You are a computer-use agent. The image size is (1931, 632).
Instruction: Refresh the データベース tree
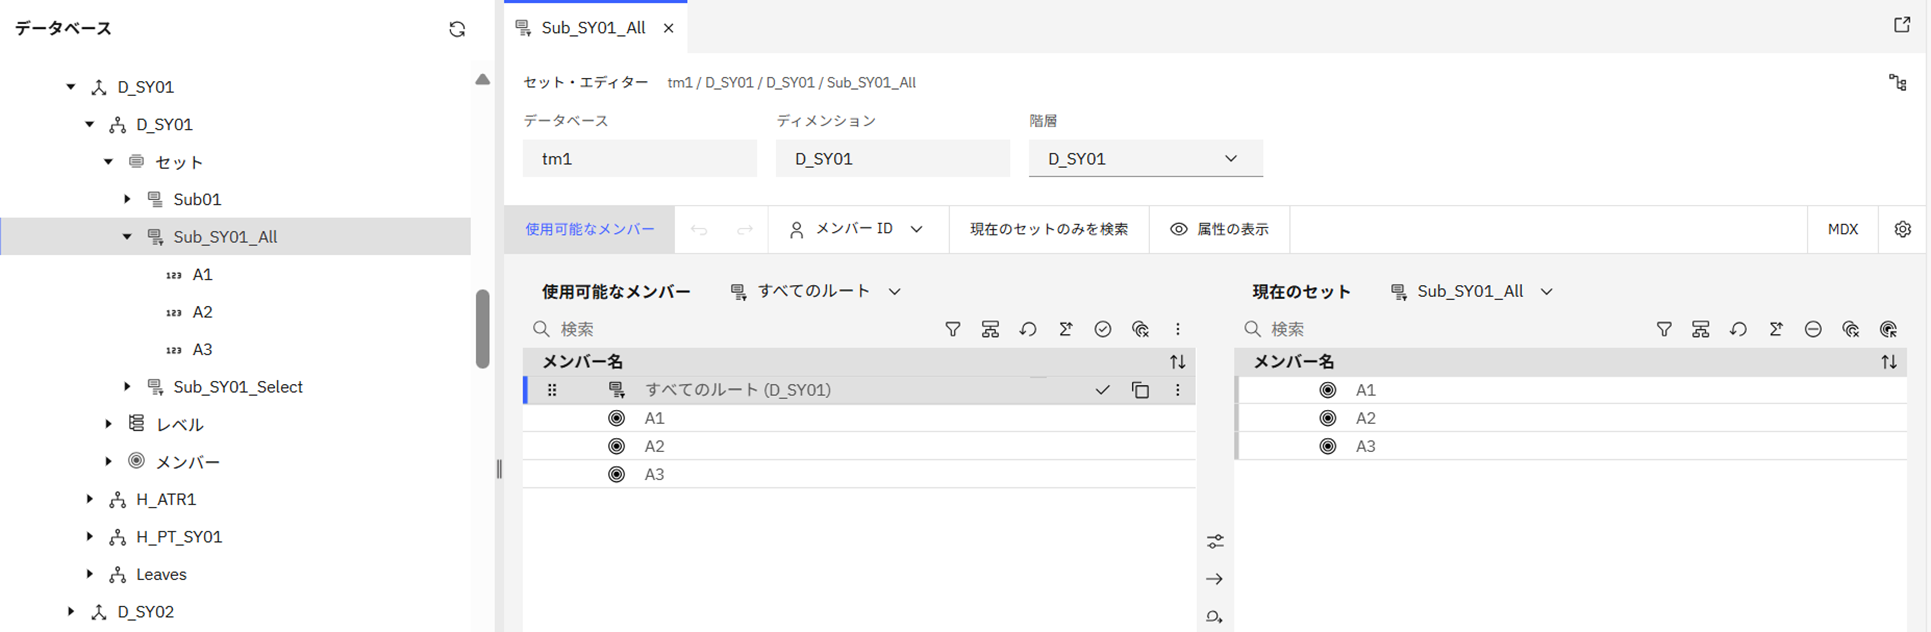point(457,29)
